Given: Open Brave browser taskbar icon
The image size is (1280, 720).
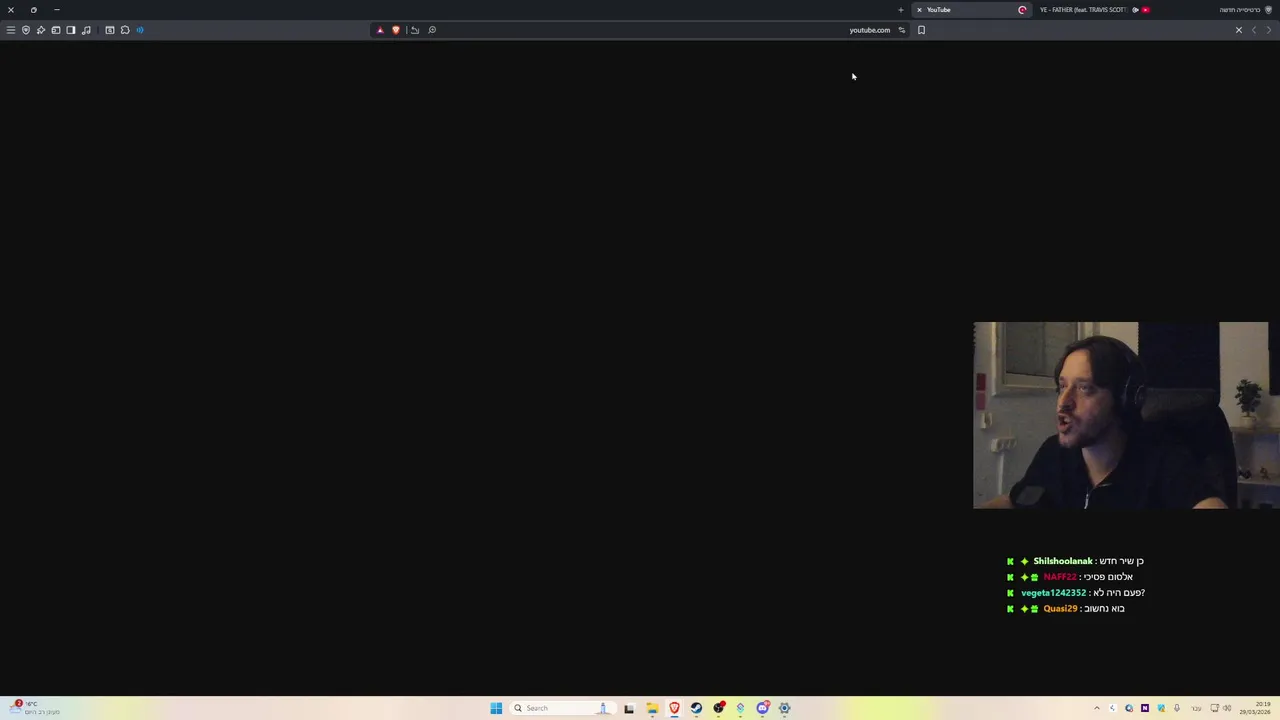Looking at the screenshot, I should click(x=674, y=708).
